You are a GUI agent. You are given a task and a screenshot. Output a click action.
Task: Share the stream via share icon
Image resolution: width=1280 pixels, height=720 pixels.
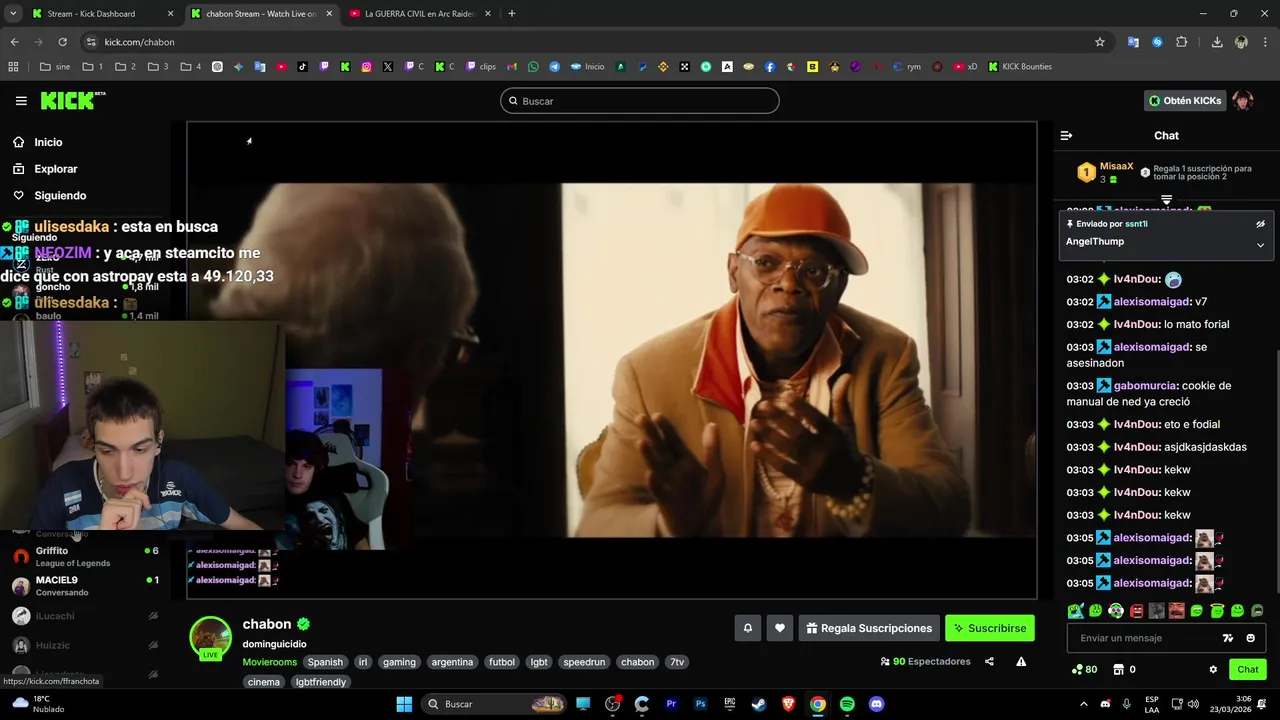pos(989,661)
